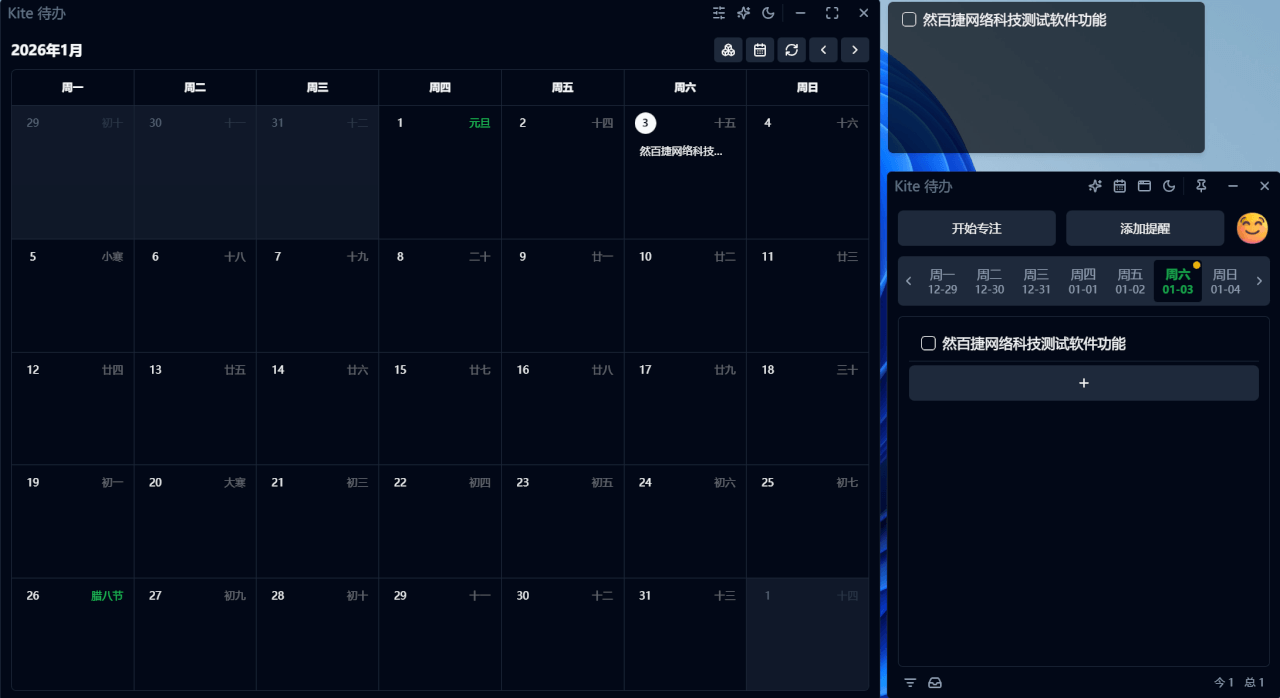Open settings sliders icon in calendar window
1280x698 pixels.
719,13
